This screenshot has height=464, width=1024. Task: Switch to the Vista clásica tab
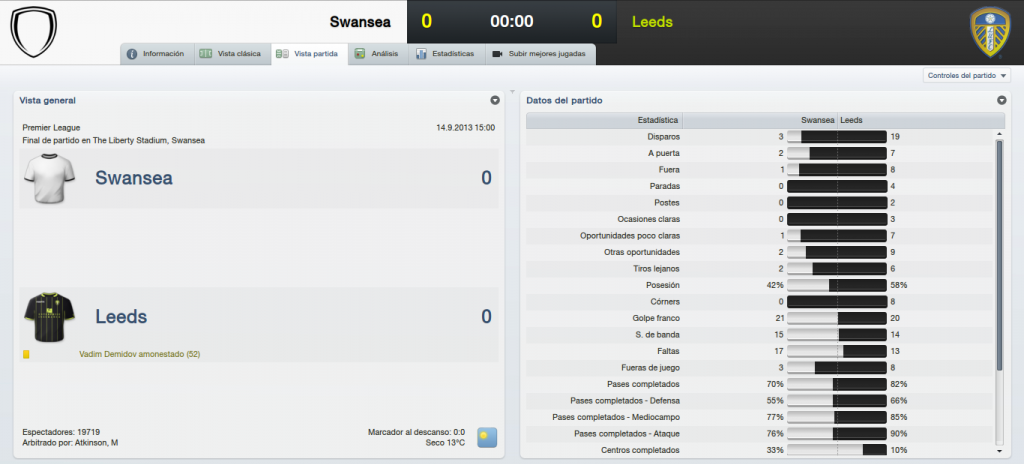click(232, 54)
